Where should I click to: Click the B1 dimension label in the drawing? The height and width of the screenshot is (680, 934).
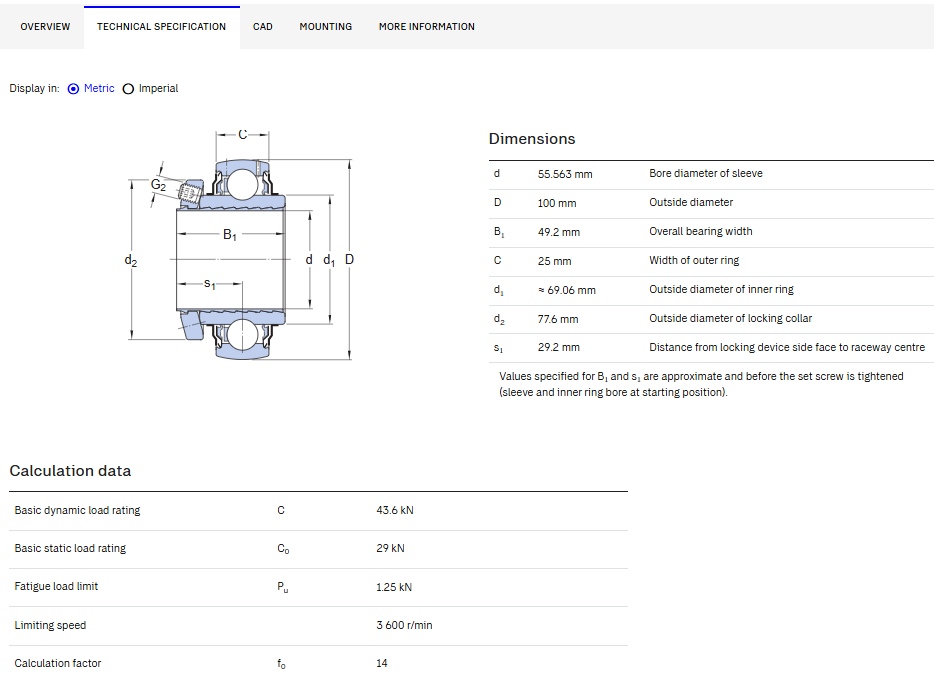(x=230, y=235)
